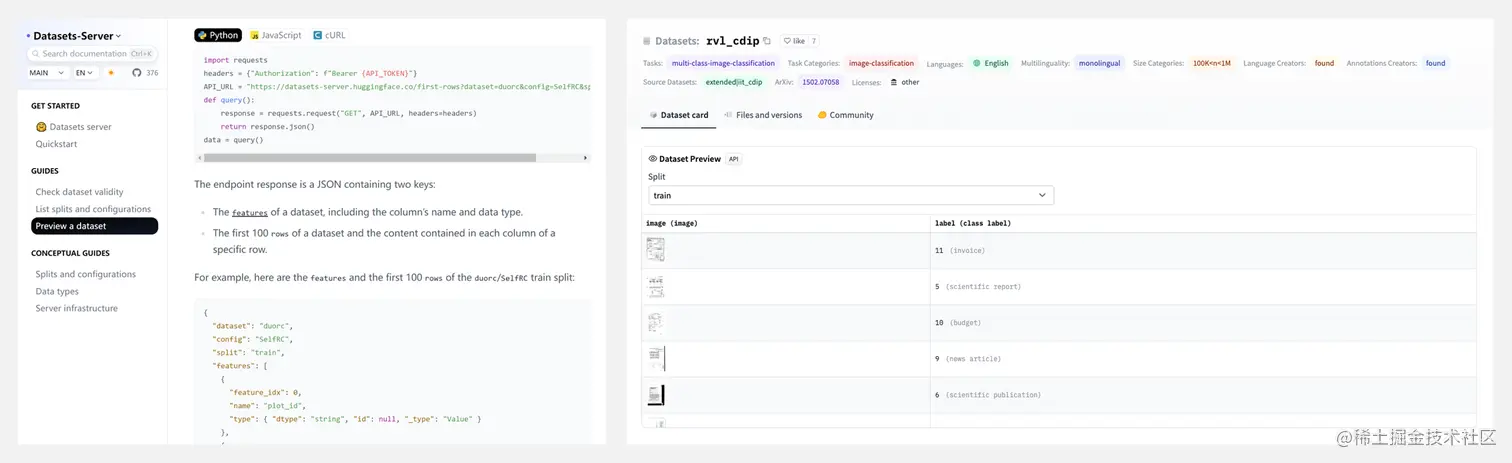Click the like count 7

point(814,41)
